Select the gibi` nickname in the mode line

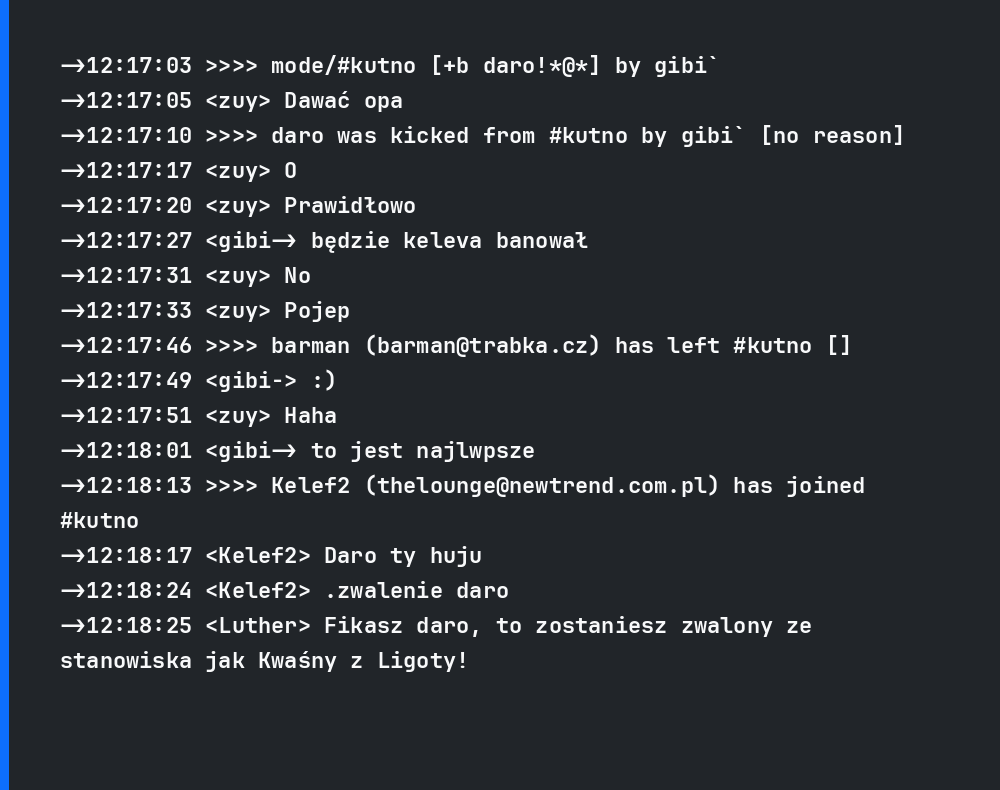point(686,66)
